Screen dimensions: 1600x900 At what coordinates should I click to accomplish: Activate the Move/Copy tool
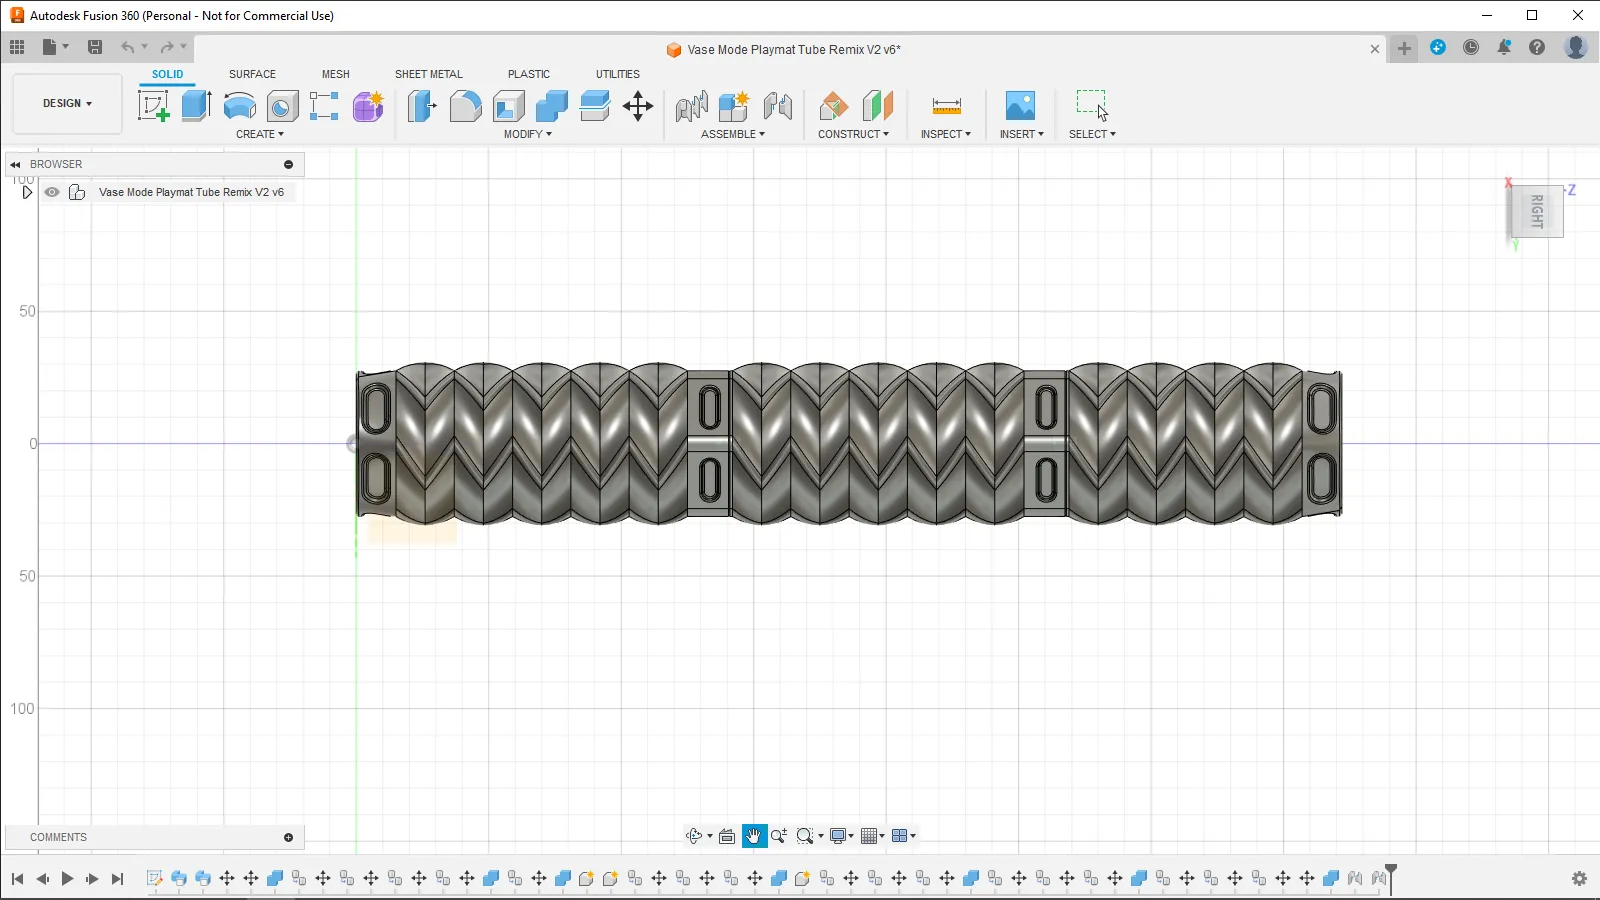[x=637, y=106]
